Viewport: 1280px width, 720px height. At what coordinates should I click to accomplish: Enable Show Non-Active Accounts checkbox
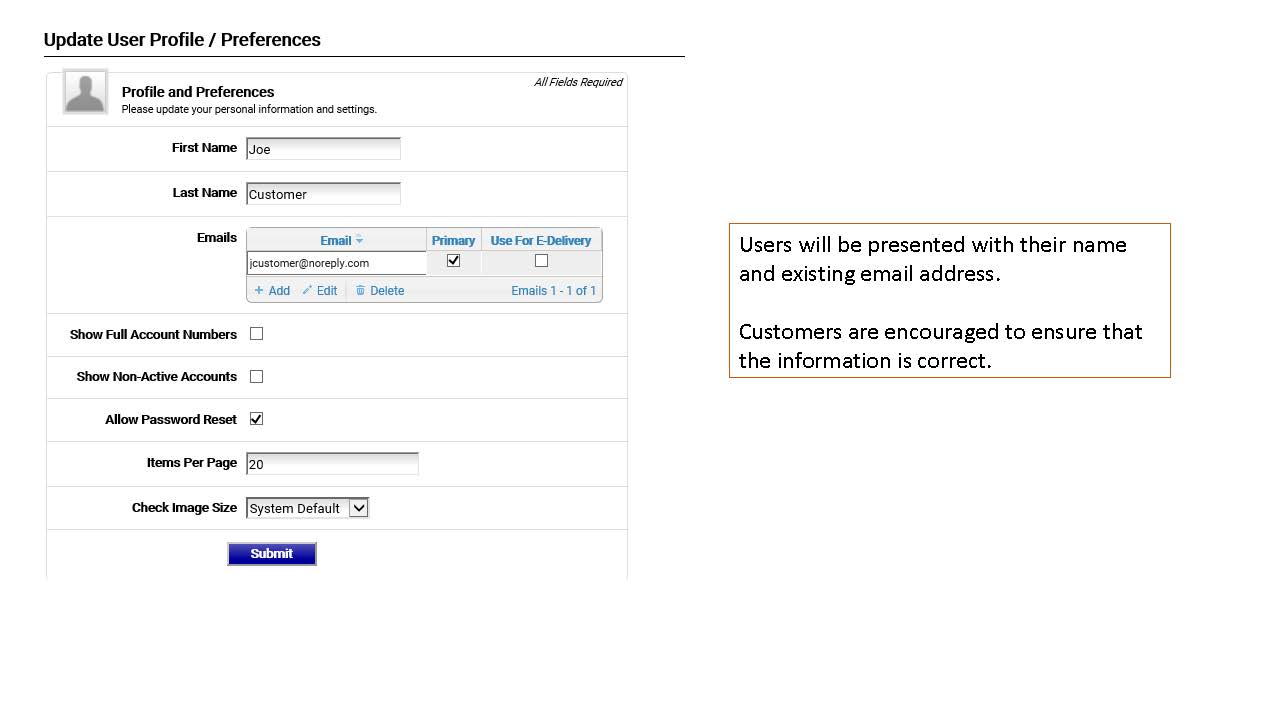(257, 377)
